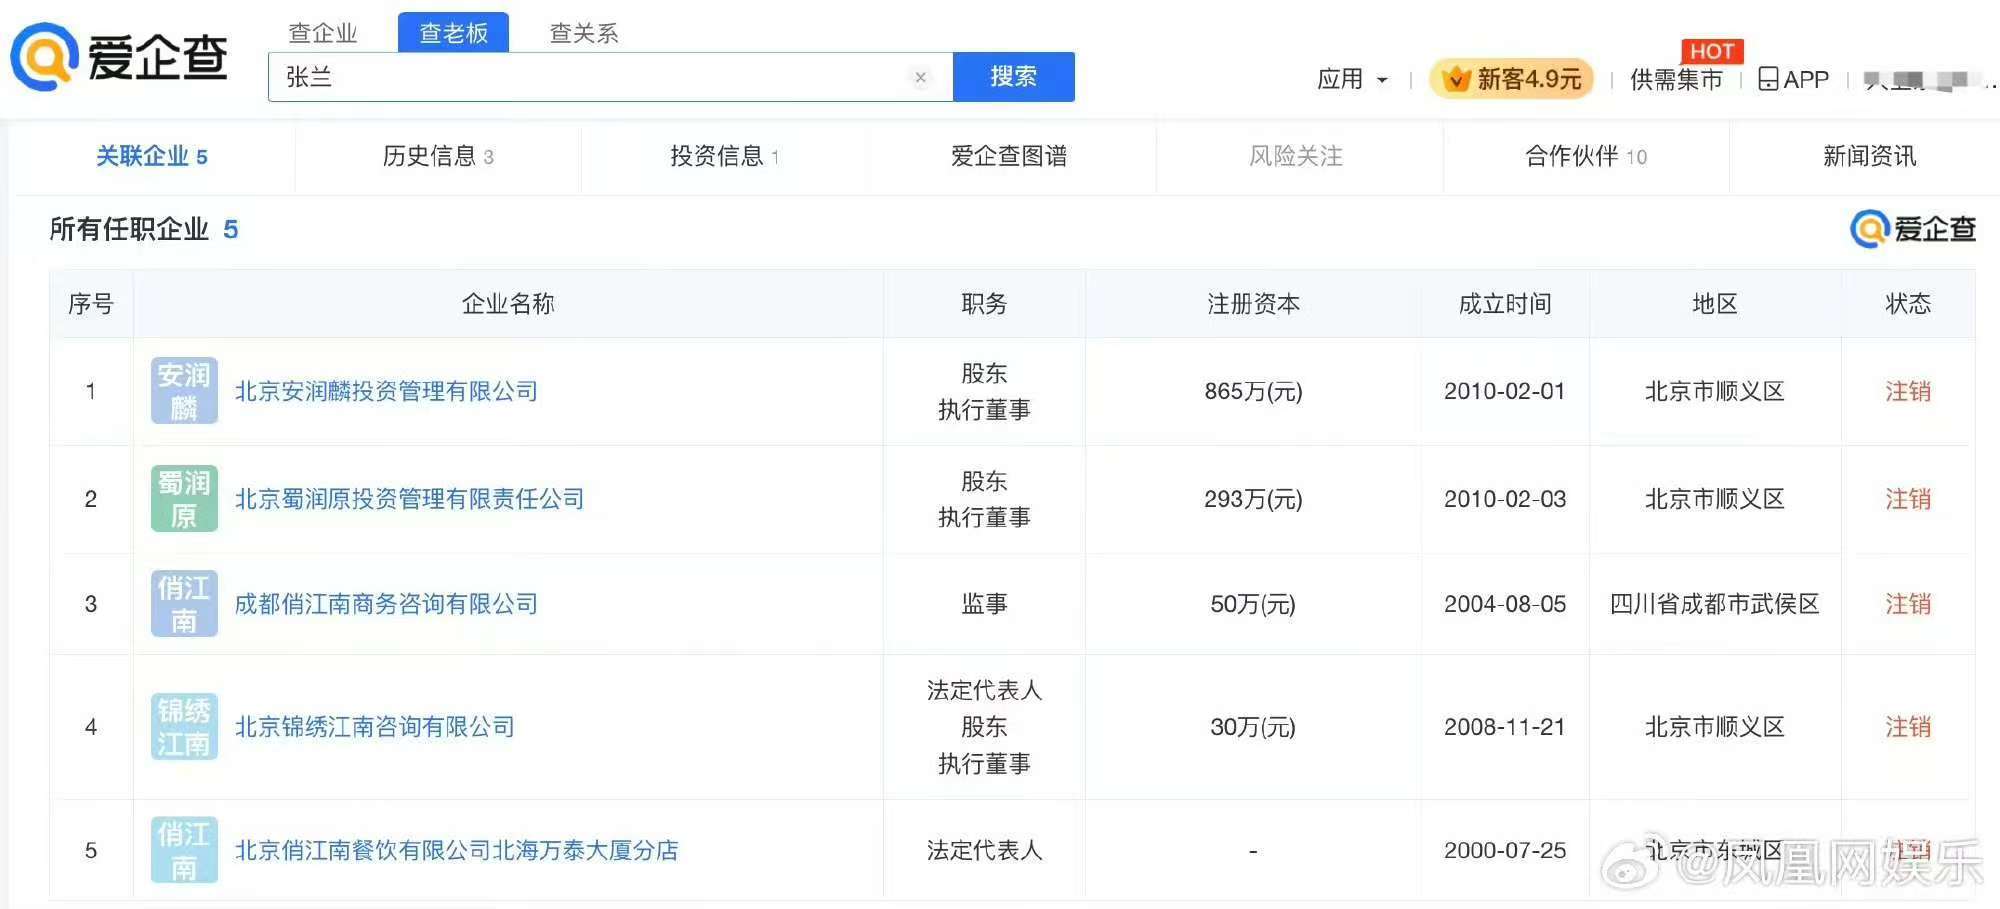This screenshot has width=2000, height=909.
Task: Click the 50万(元) capital cell
Action: point(1253,604)
